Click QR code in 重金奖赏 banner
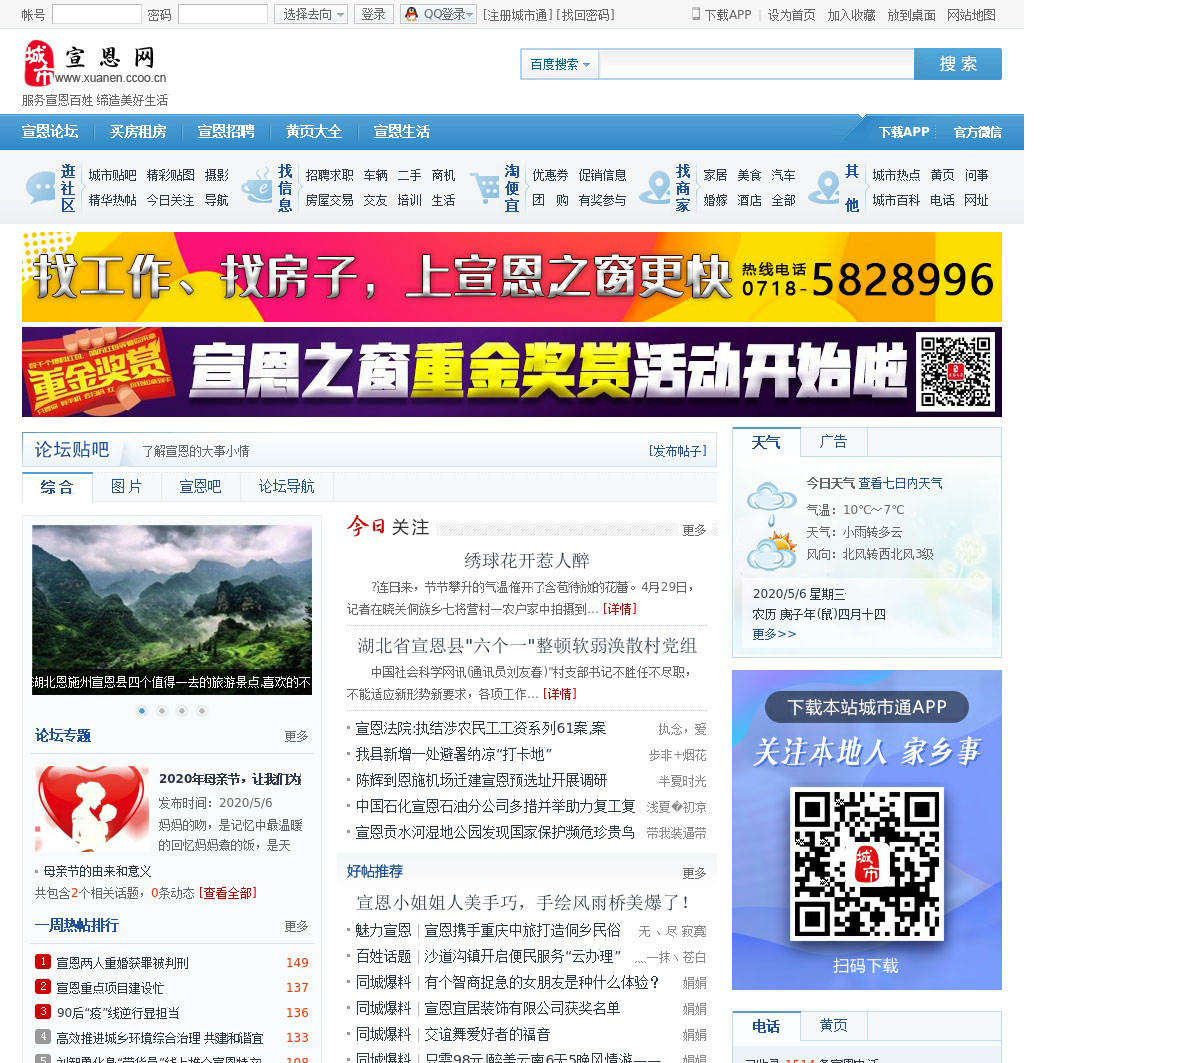The width and height of the screenshot is (1200, 1063). (x=956, y=371)
